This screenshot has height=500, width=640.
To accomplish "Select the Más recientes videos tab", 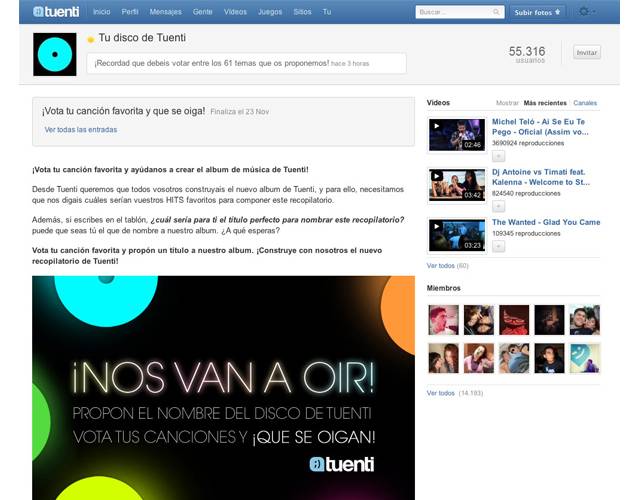I will [545, 103].
